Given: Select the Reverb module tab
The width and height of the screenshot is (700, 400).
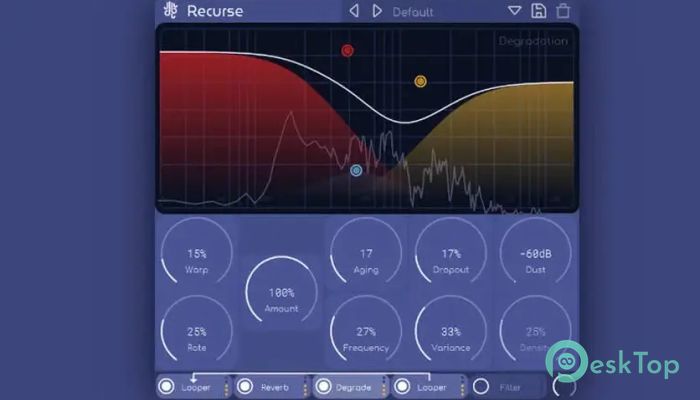Looking at the screenshot, I should point(274,387).
